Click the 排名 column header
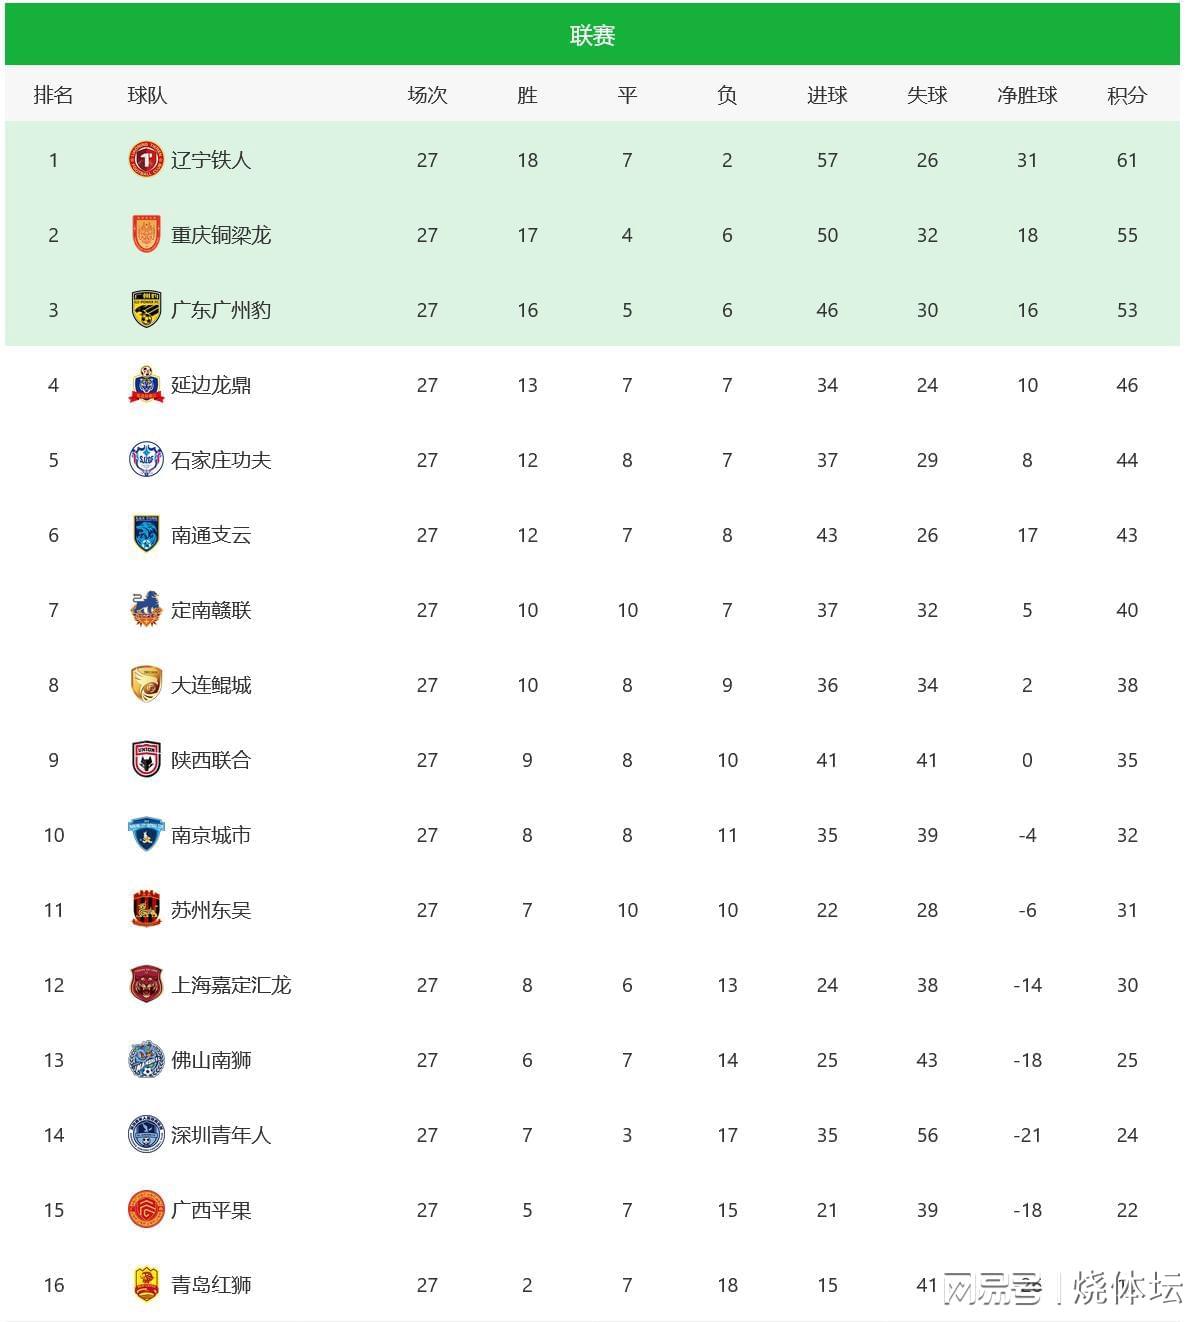This screenshot has height=1322, width=1203. pos(53,95)
